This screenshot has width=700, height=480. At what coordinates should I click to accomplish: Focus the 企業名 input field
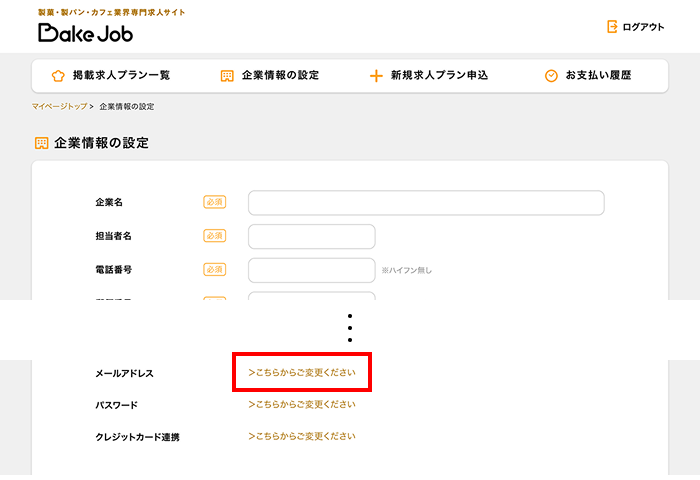[426, 203]
